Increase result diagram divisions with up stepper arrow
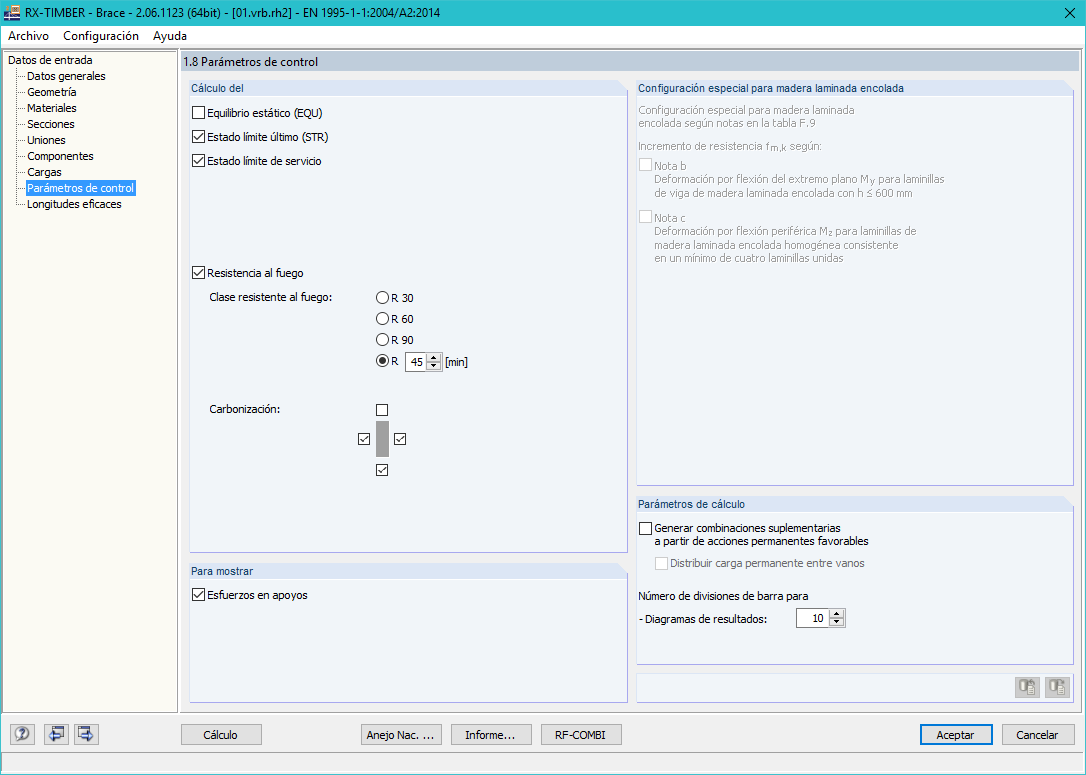Viewport: 1086px width, 775px height. tap(837, 613)
